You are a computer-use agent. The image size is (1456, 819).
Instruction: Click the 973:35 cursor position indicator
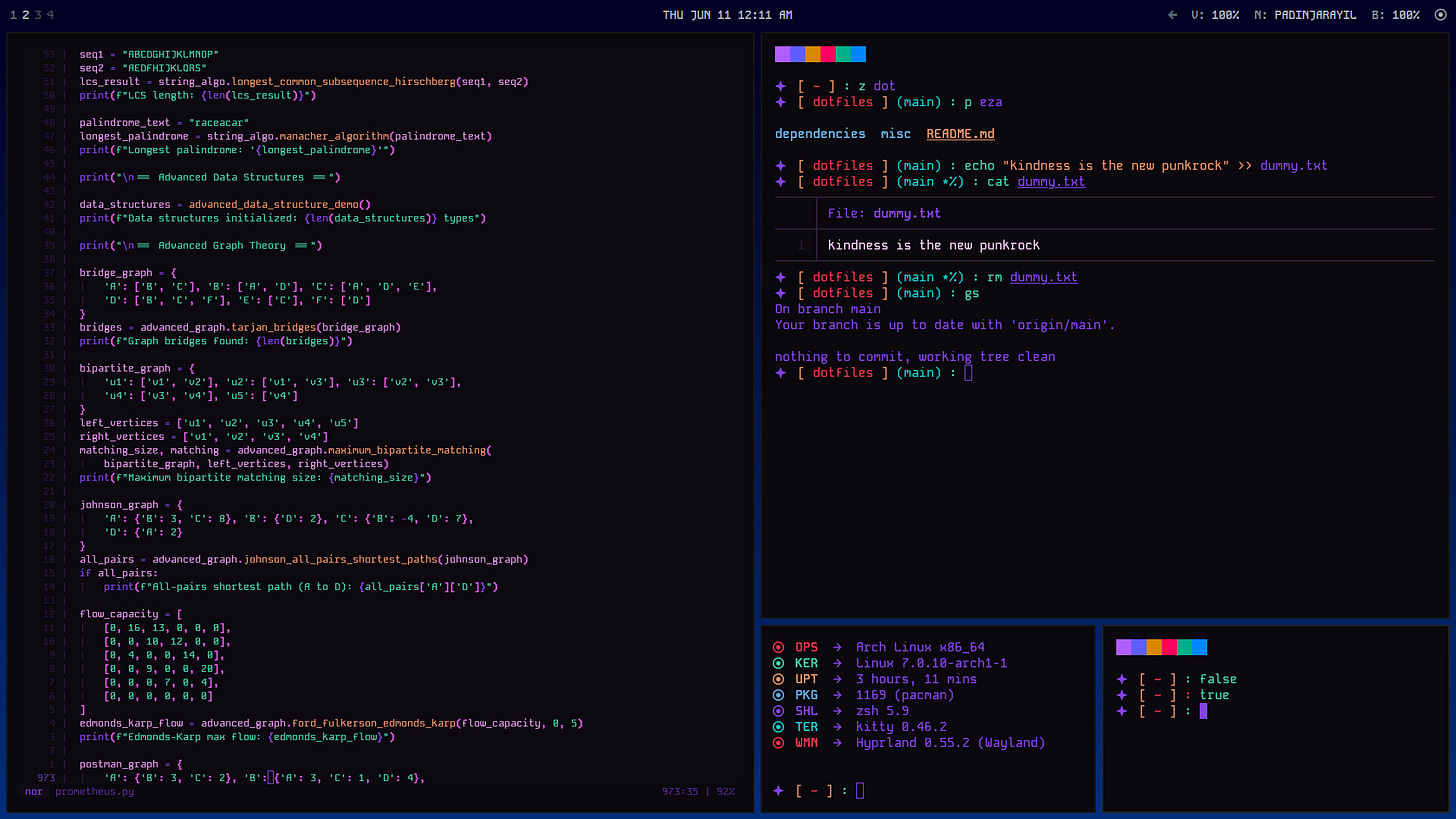[679, 791]
